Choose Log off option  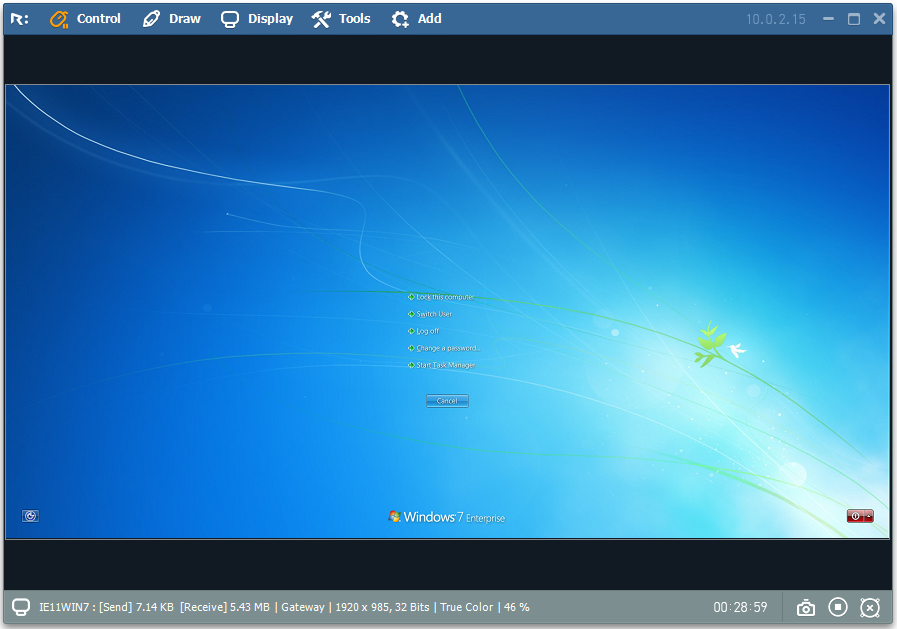point(427,331)
